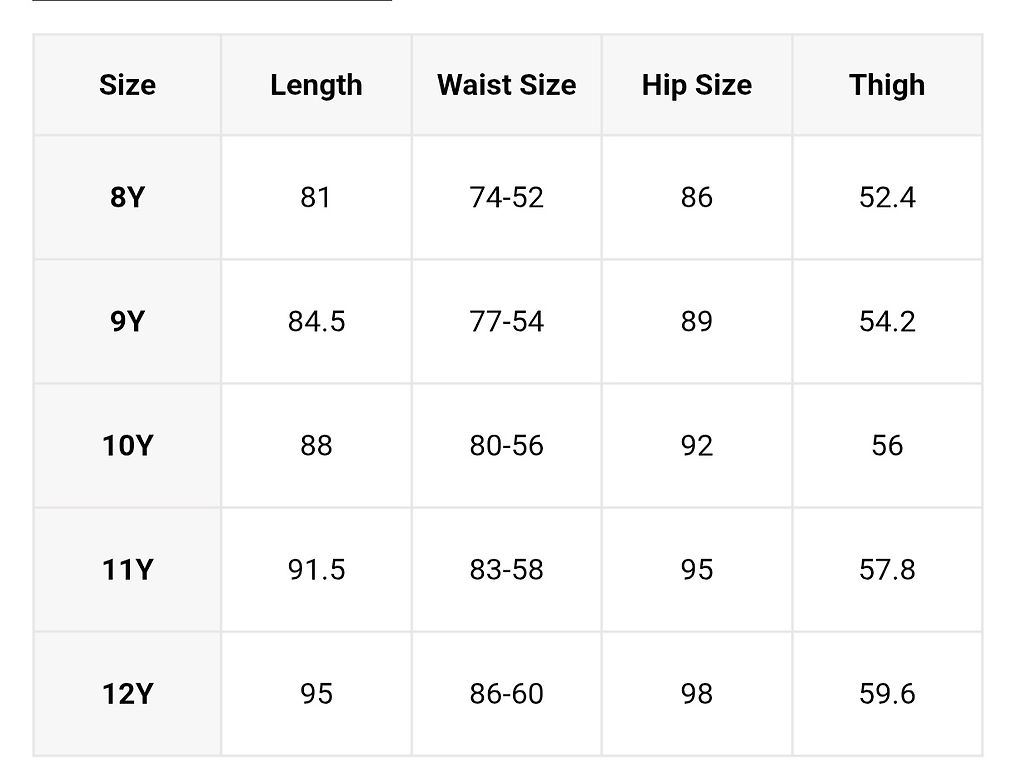The width and height of the screenshot is (1016, 768).
Task: Click the hip size 98 cell
Action: 696,693
